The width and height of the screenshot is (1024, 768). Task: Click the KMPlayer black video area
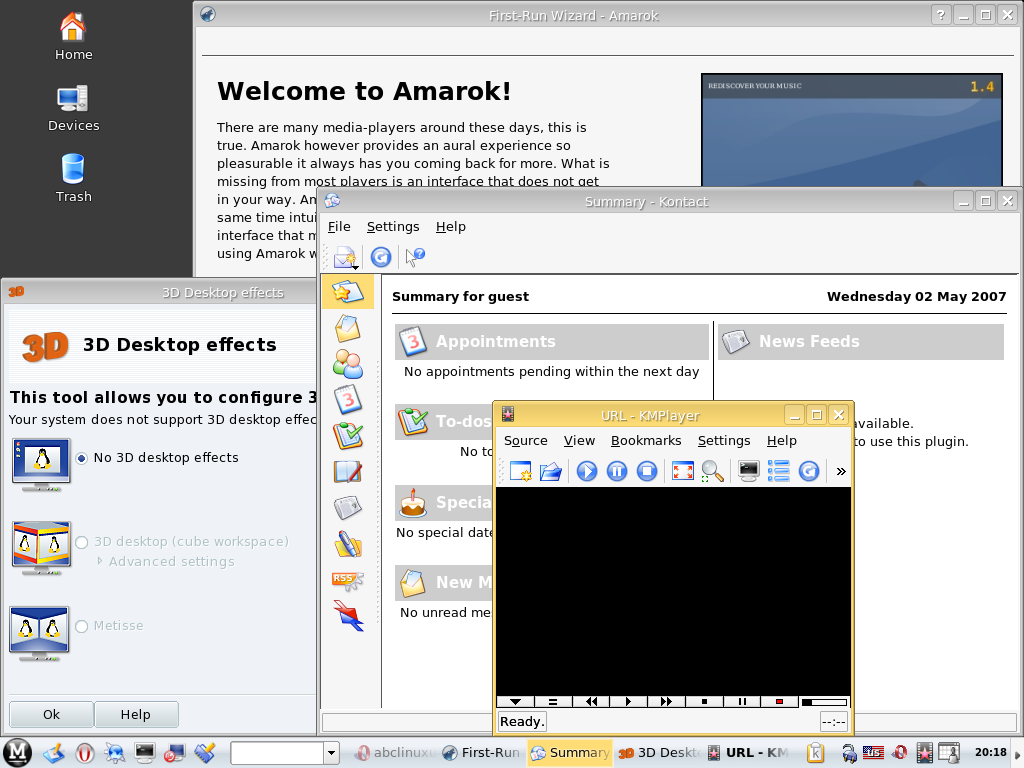tap(673, 591)
